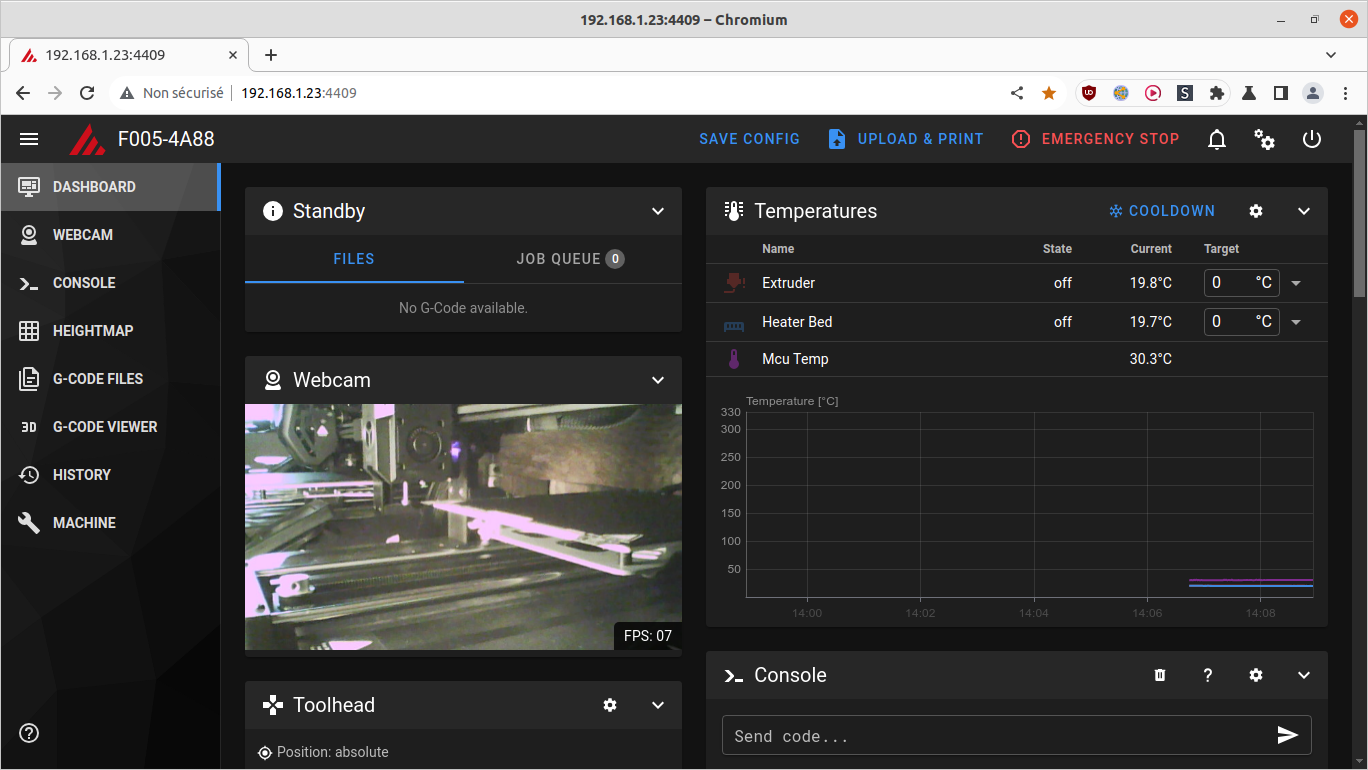
Task: Open interface settings cogs icon
Action: (1265, 139)
